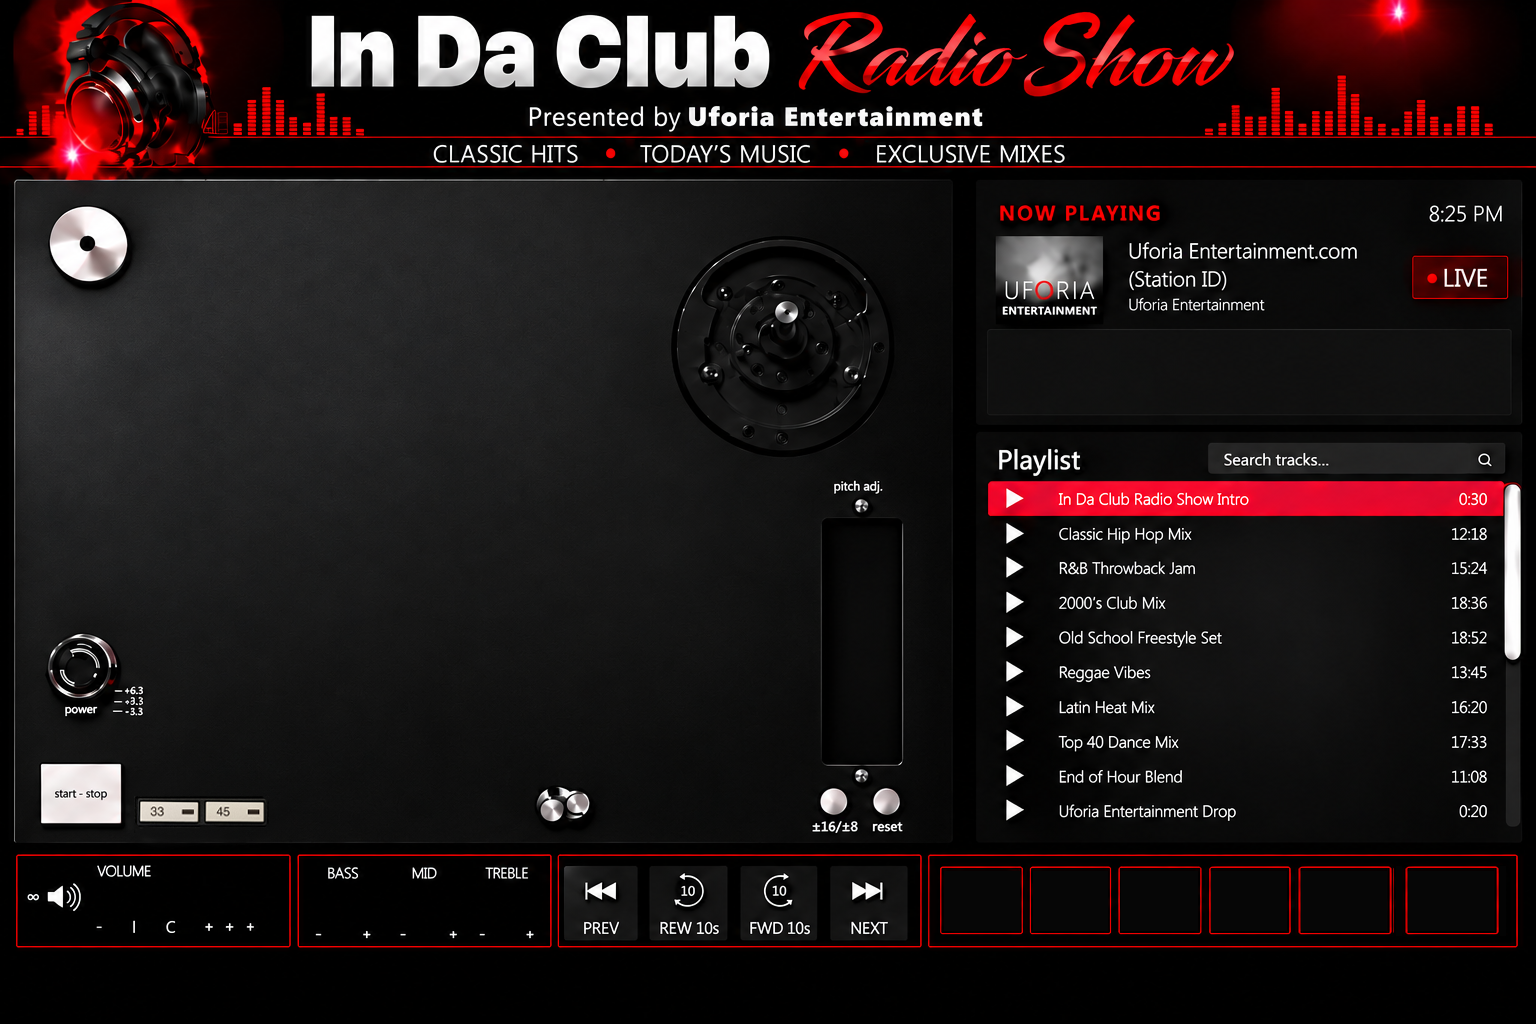Viewport: 1536px width, 1024px height.
Task: Select the 'End of Hour Blend' title
Action: [x=1120, y=777]
